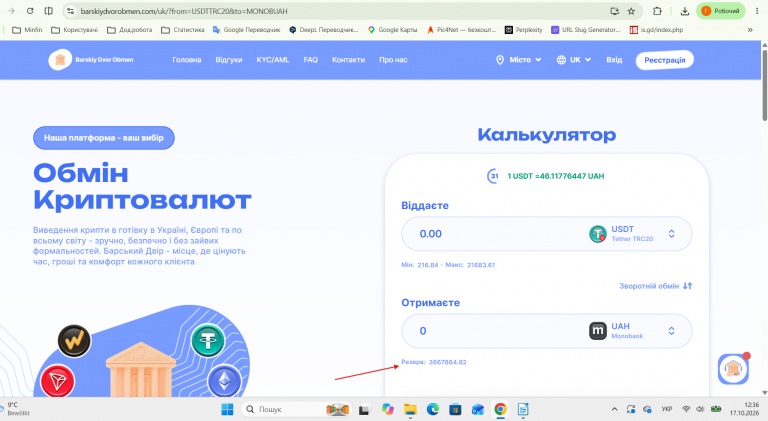
Task: Reload the page with the refresh icon
Action: 30,11
